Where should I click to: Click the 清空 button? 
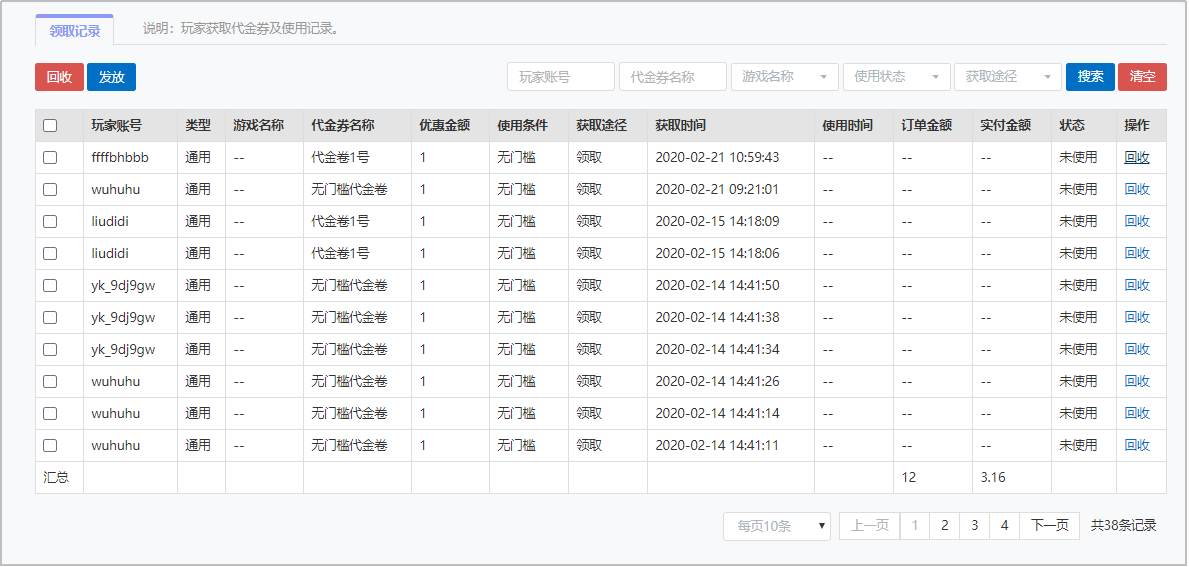1142,77
